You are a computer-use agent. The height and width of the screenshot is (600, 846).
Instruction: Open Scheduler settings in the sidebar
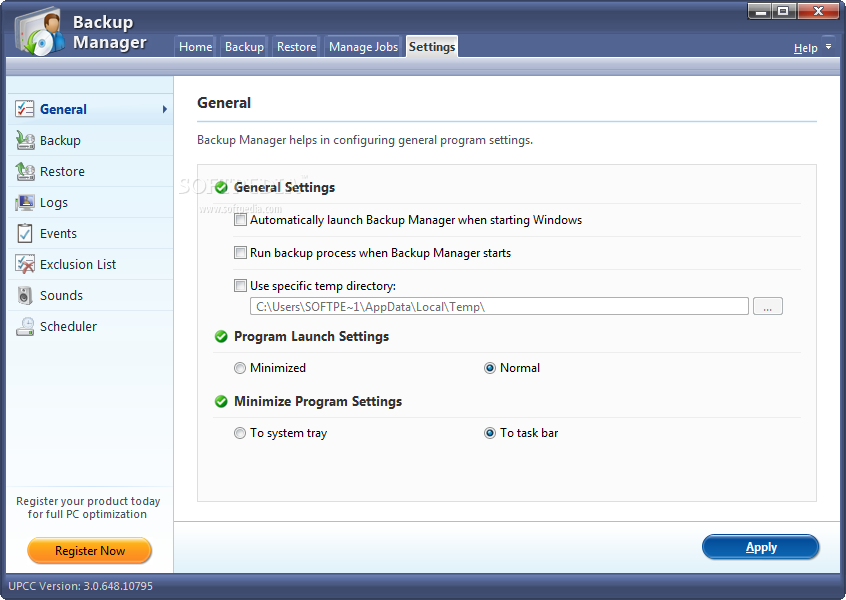point(91,326)
